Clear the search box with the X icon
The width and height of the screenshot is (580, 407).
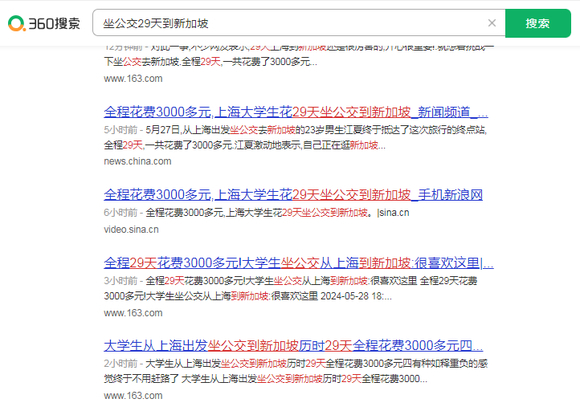coord(492,23)
